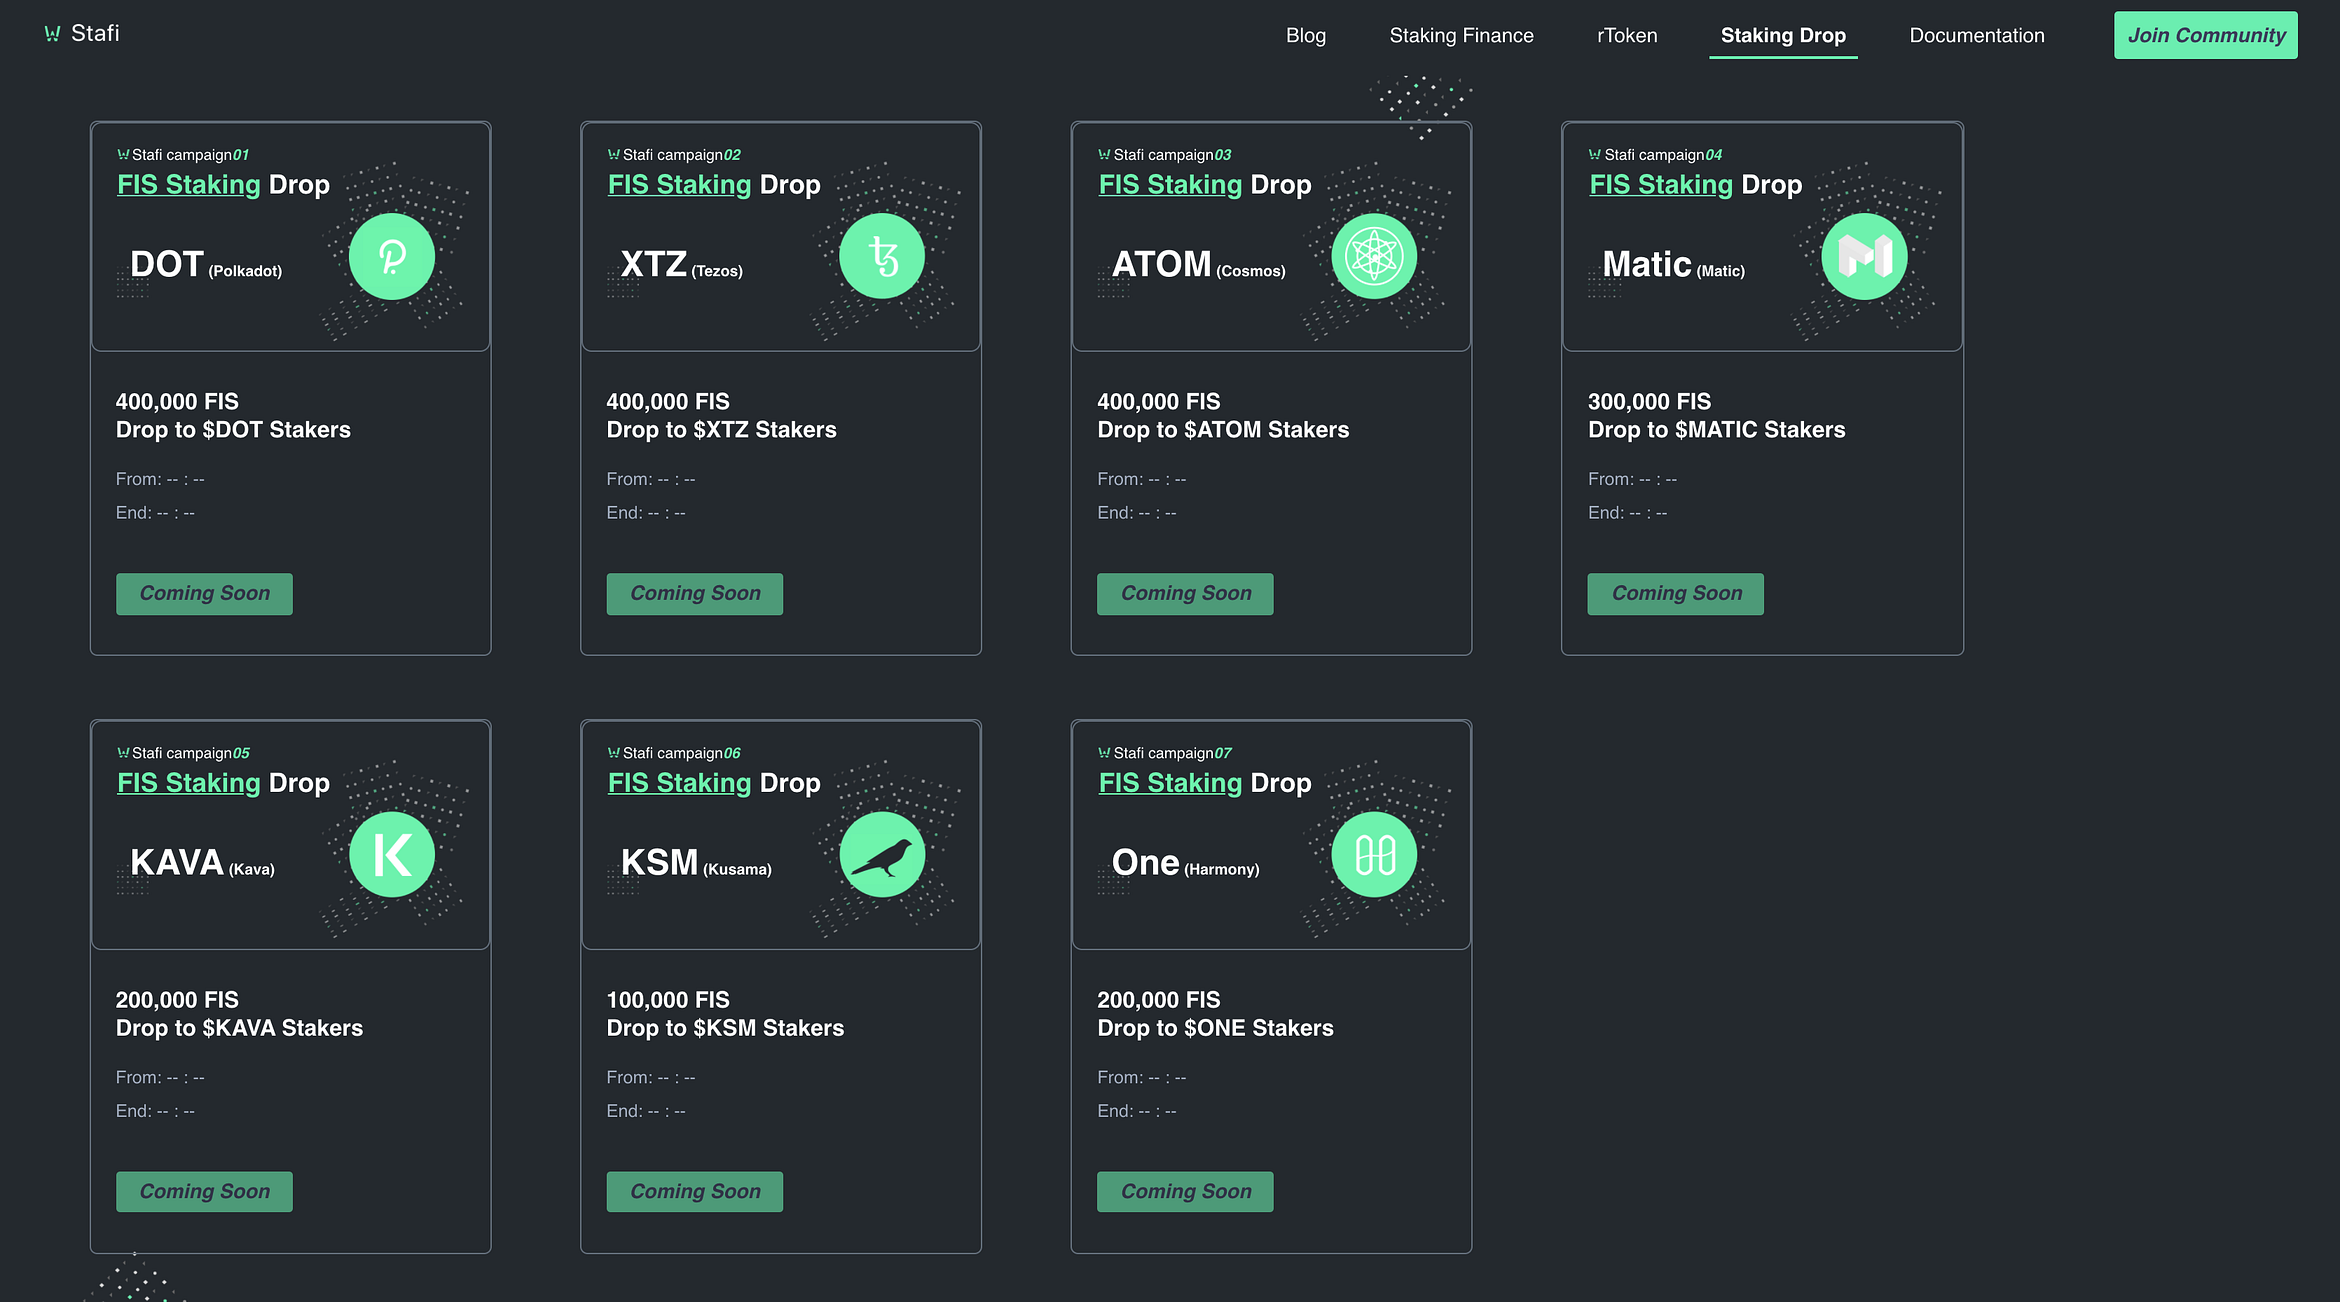Screen dimensions: 2340x1302
Task: Click the Cosmos ATOM coin icon
Action: coord(1374,257)
